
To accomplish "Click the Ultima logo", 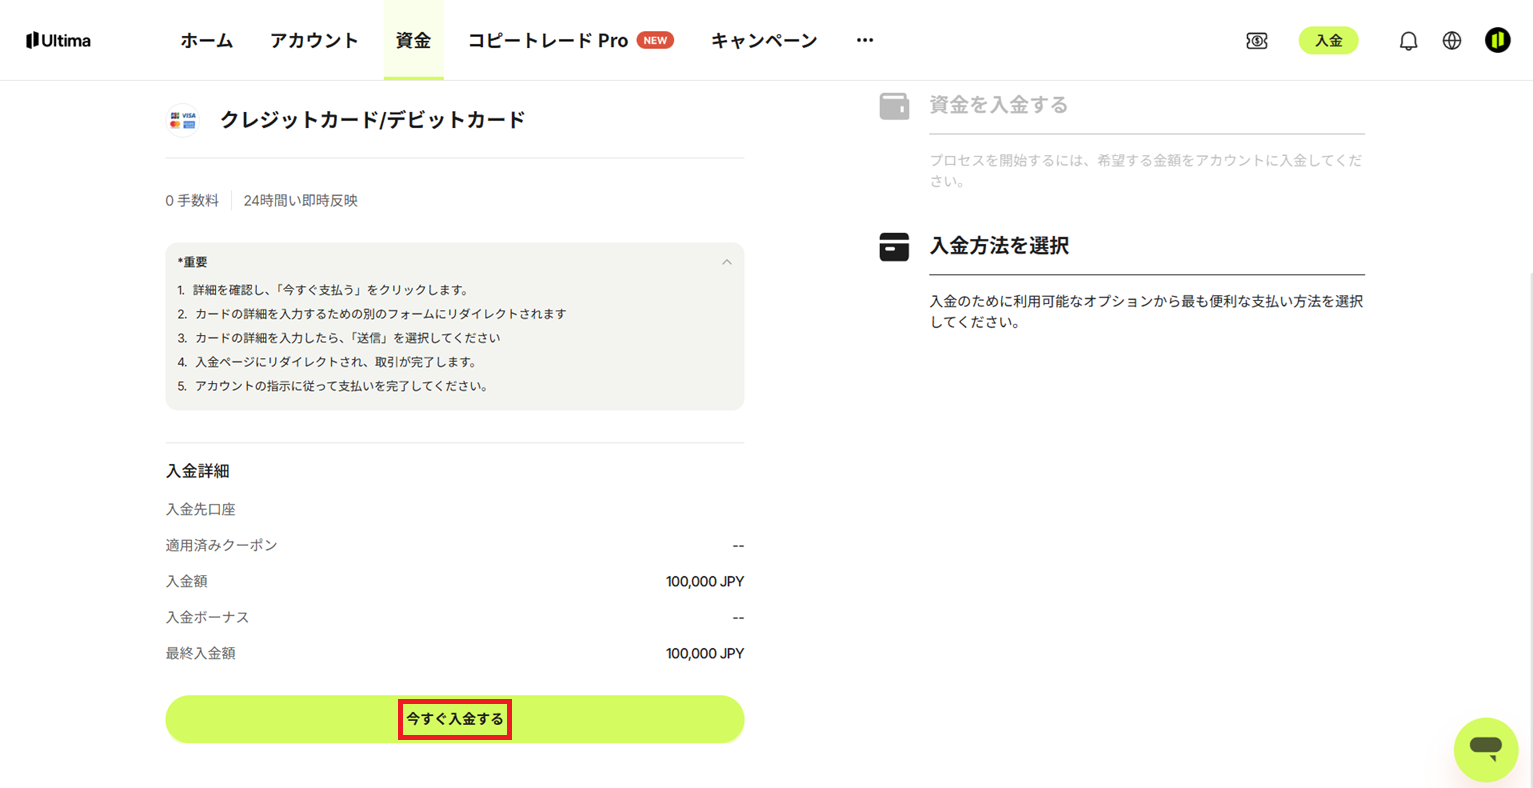I will 58,40.
